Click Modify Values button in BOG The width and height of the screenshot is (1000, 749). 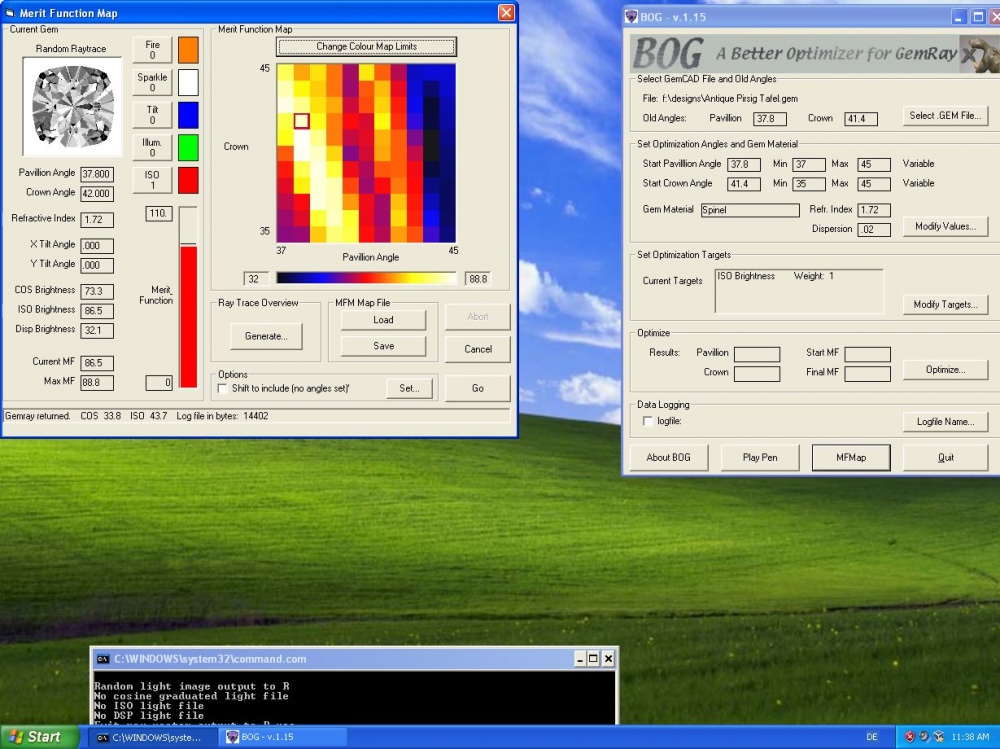(x=945, y=226)
